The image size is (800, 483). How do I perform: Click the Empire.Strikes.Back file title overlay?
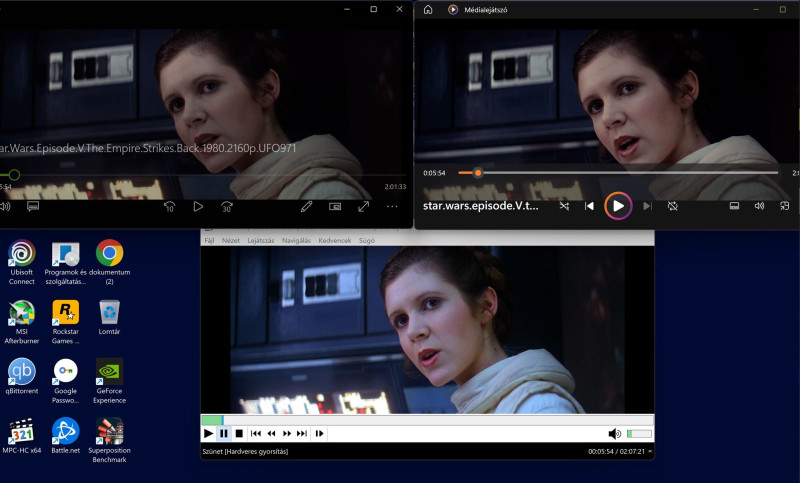click(x=147, y=148)
